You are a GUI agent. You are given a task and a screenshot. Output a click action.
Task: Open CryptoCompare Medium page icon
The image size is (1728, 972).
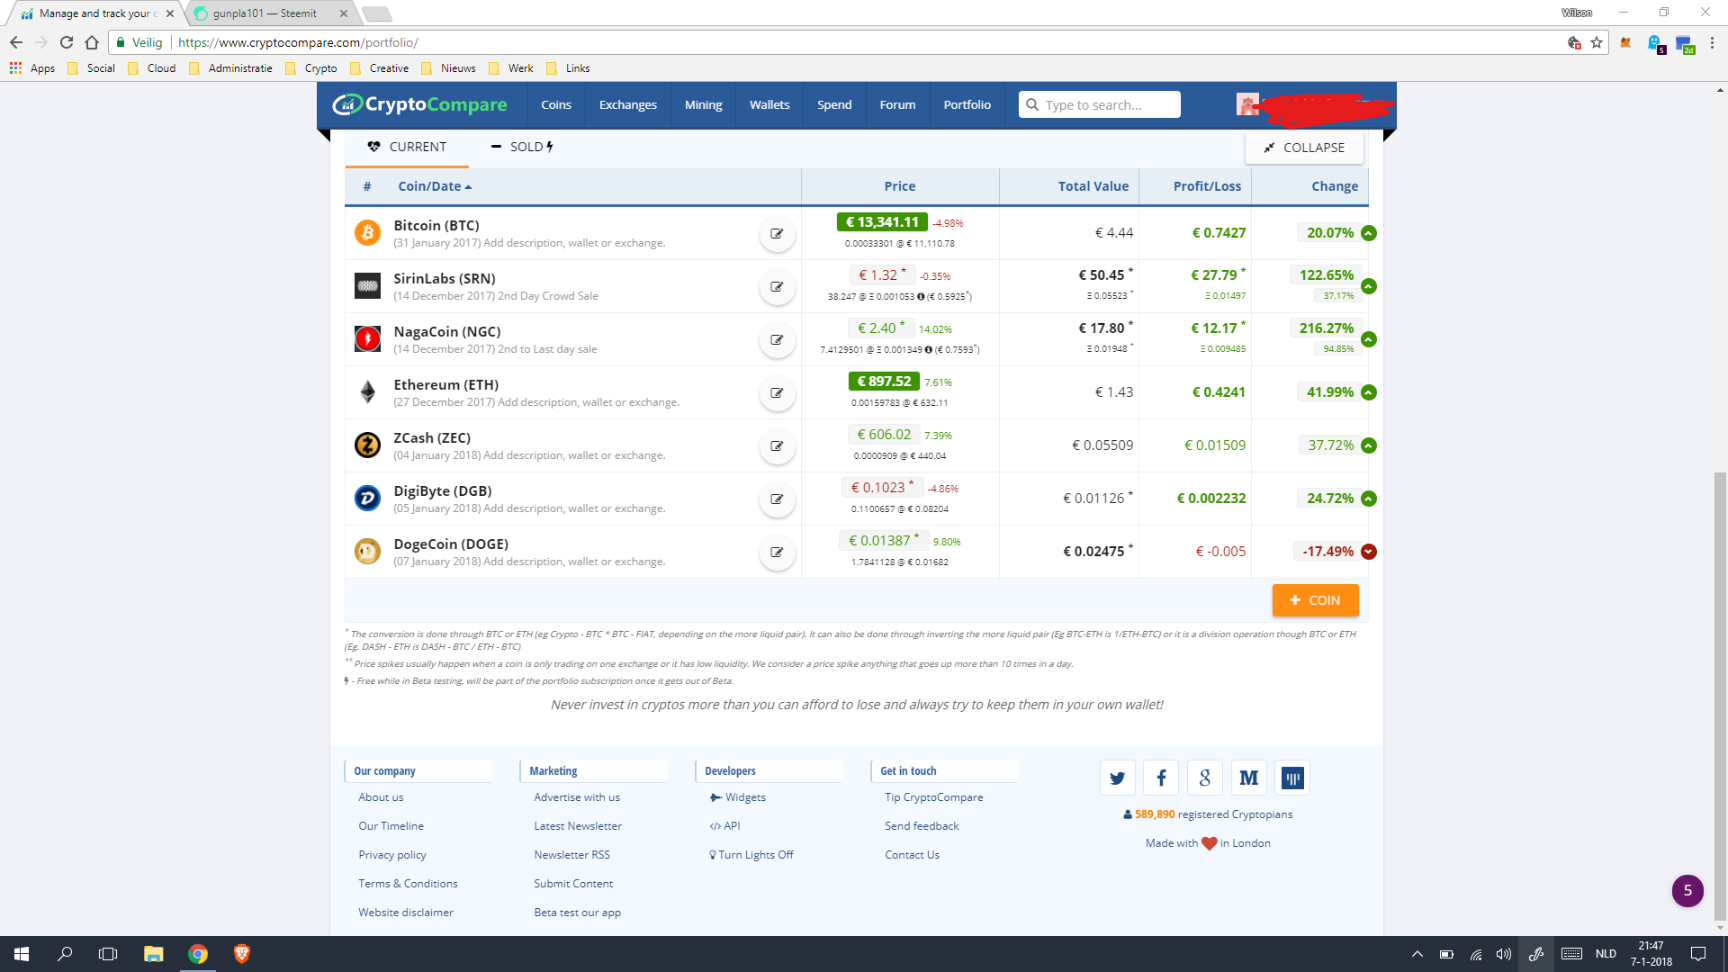1249,778
